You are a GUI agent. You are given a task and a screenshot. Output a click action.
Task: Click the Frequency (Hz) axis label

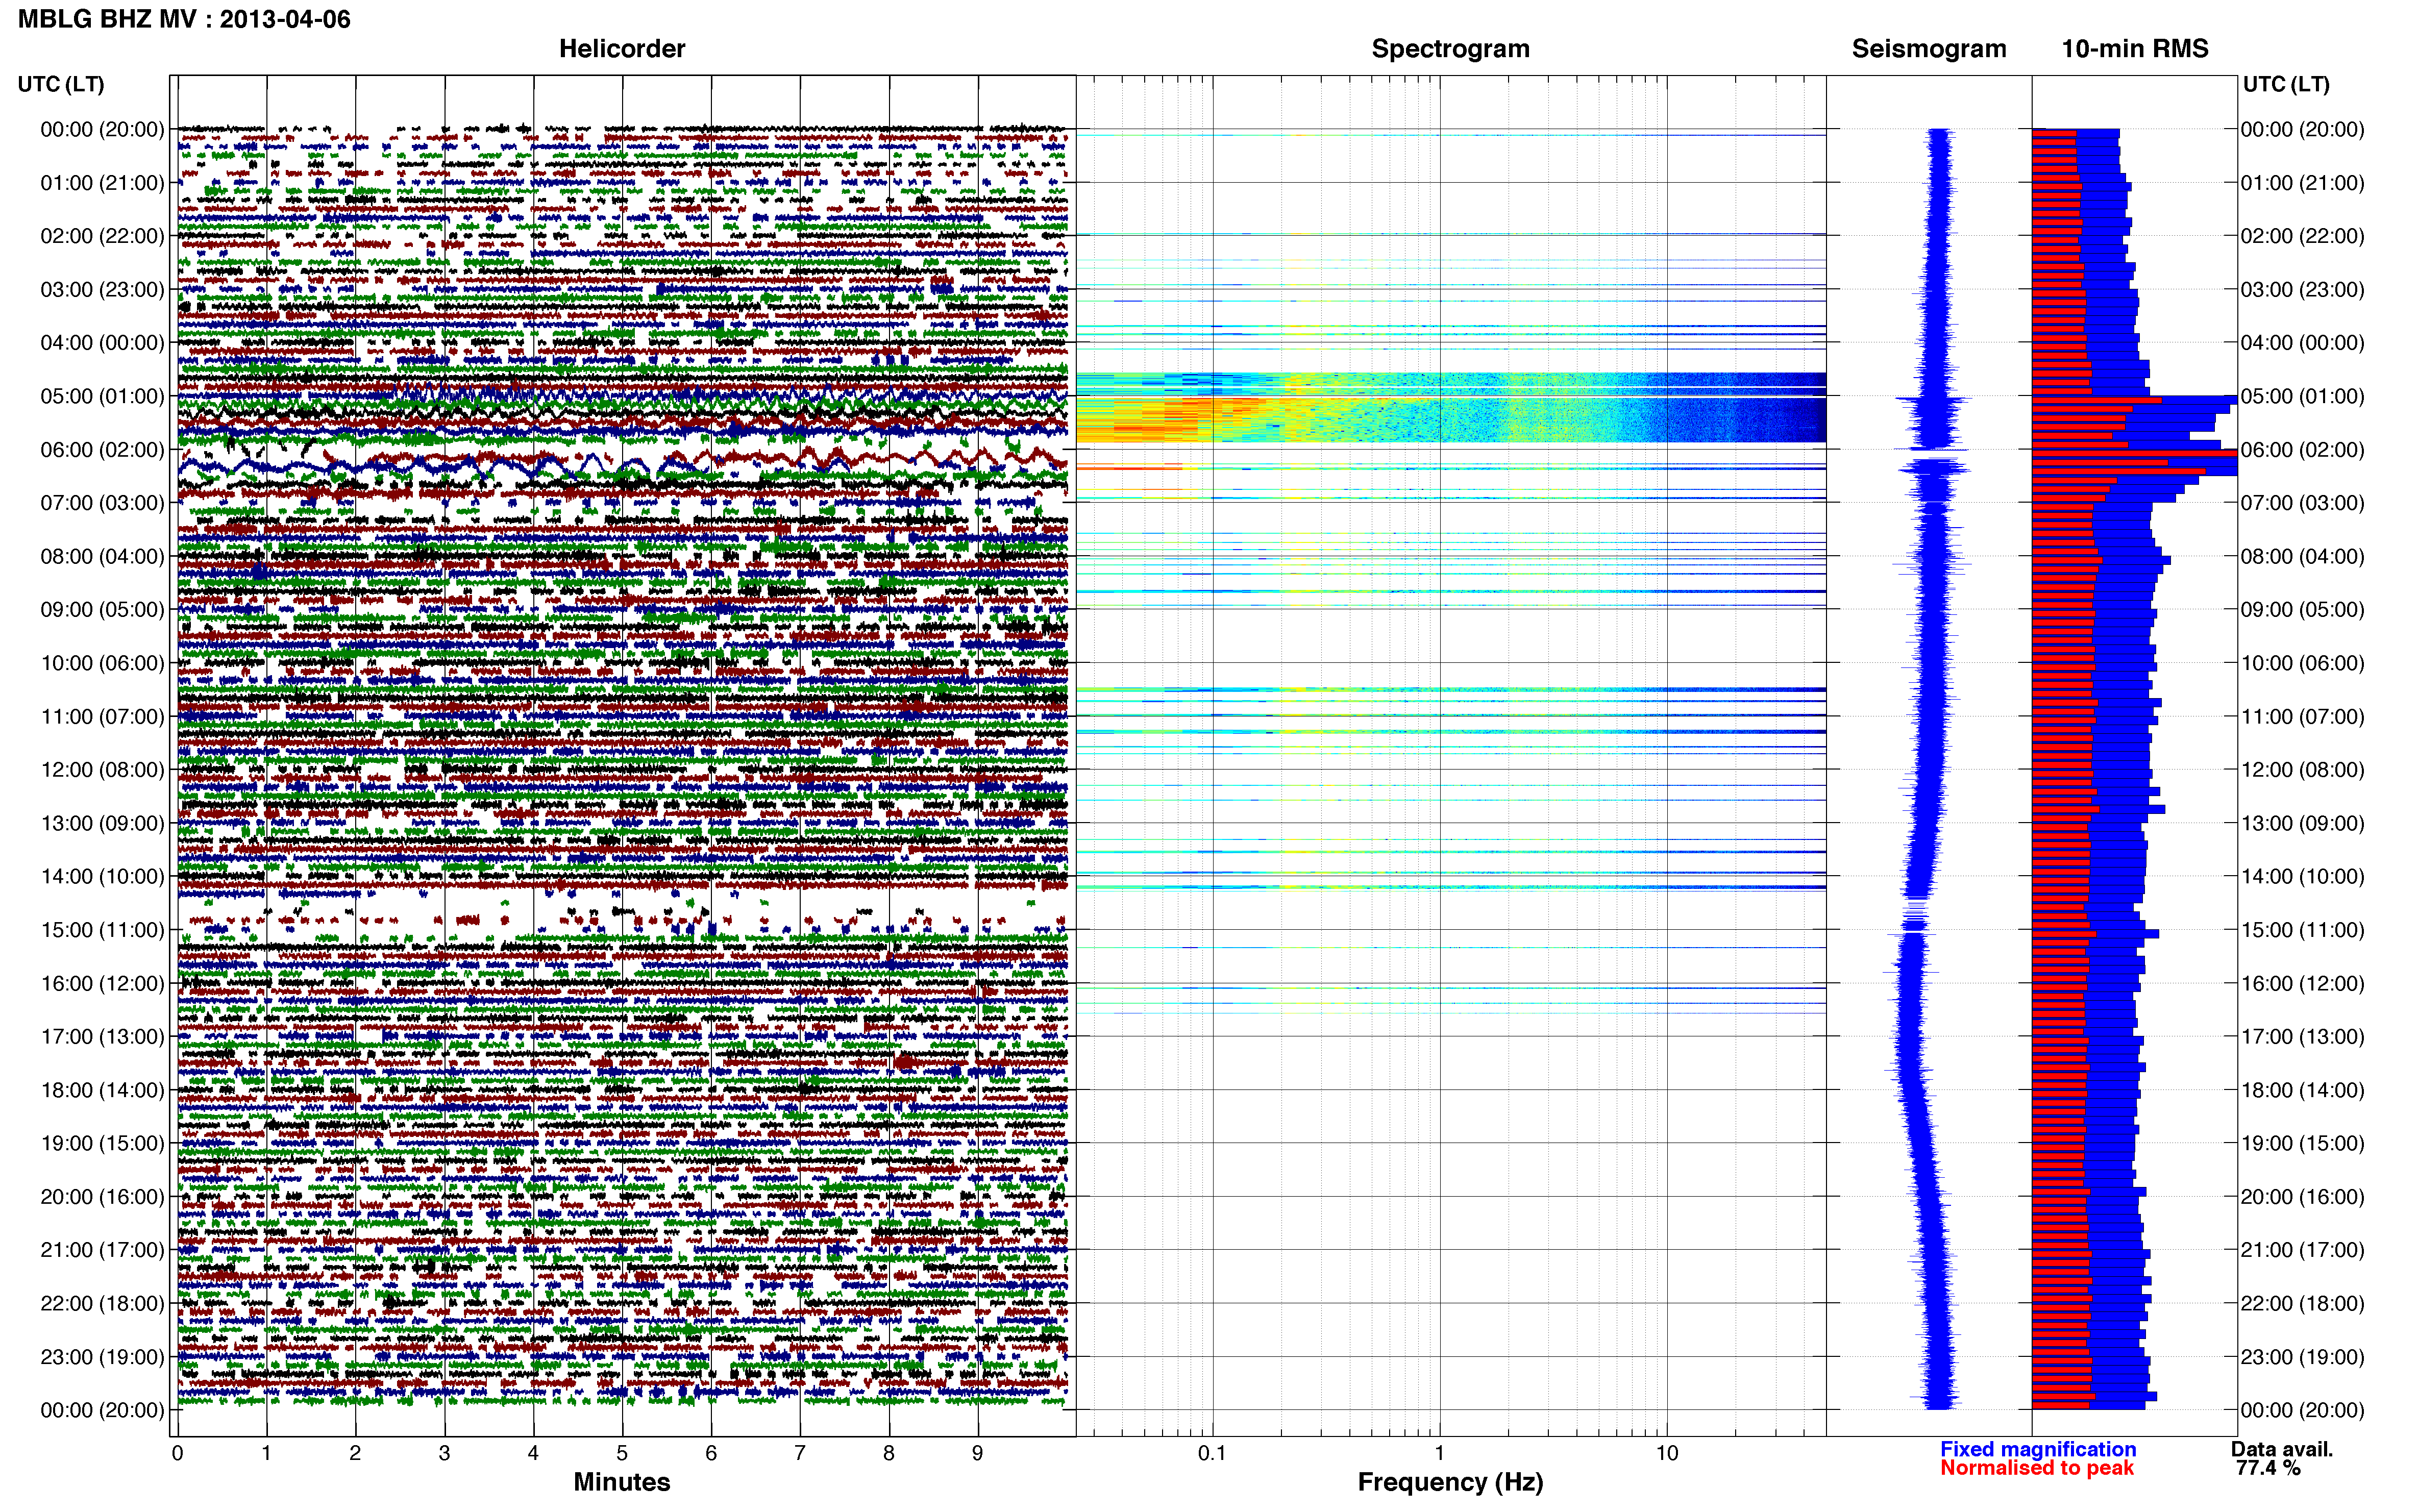[1450, 1482]
